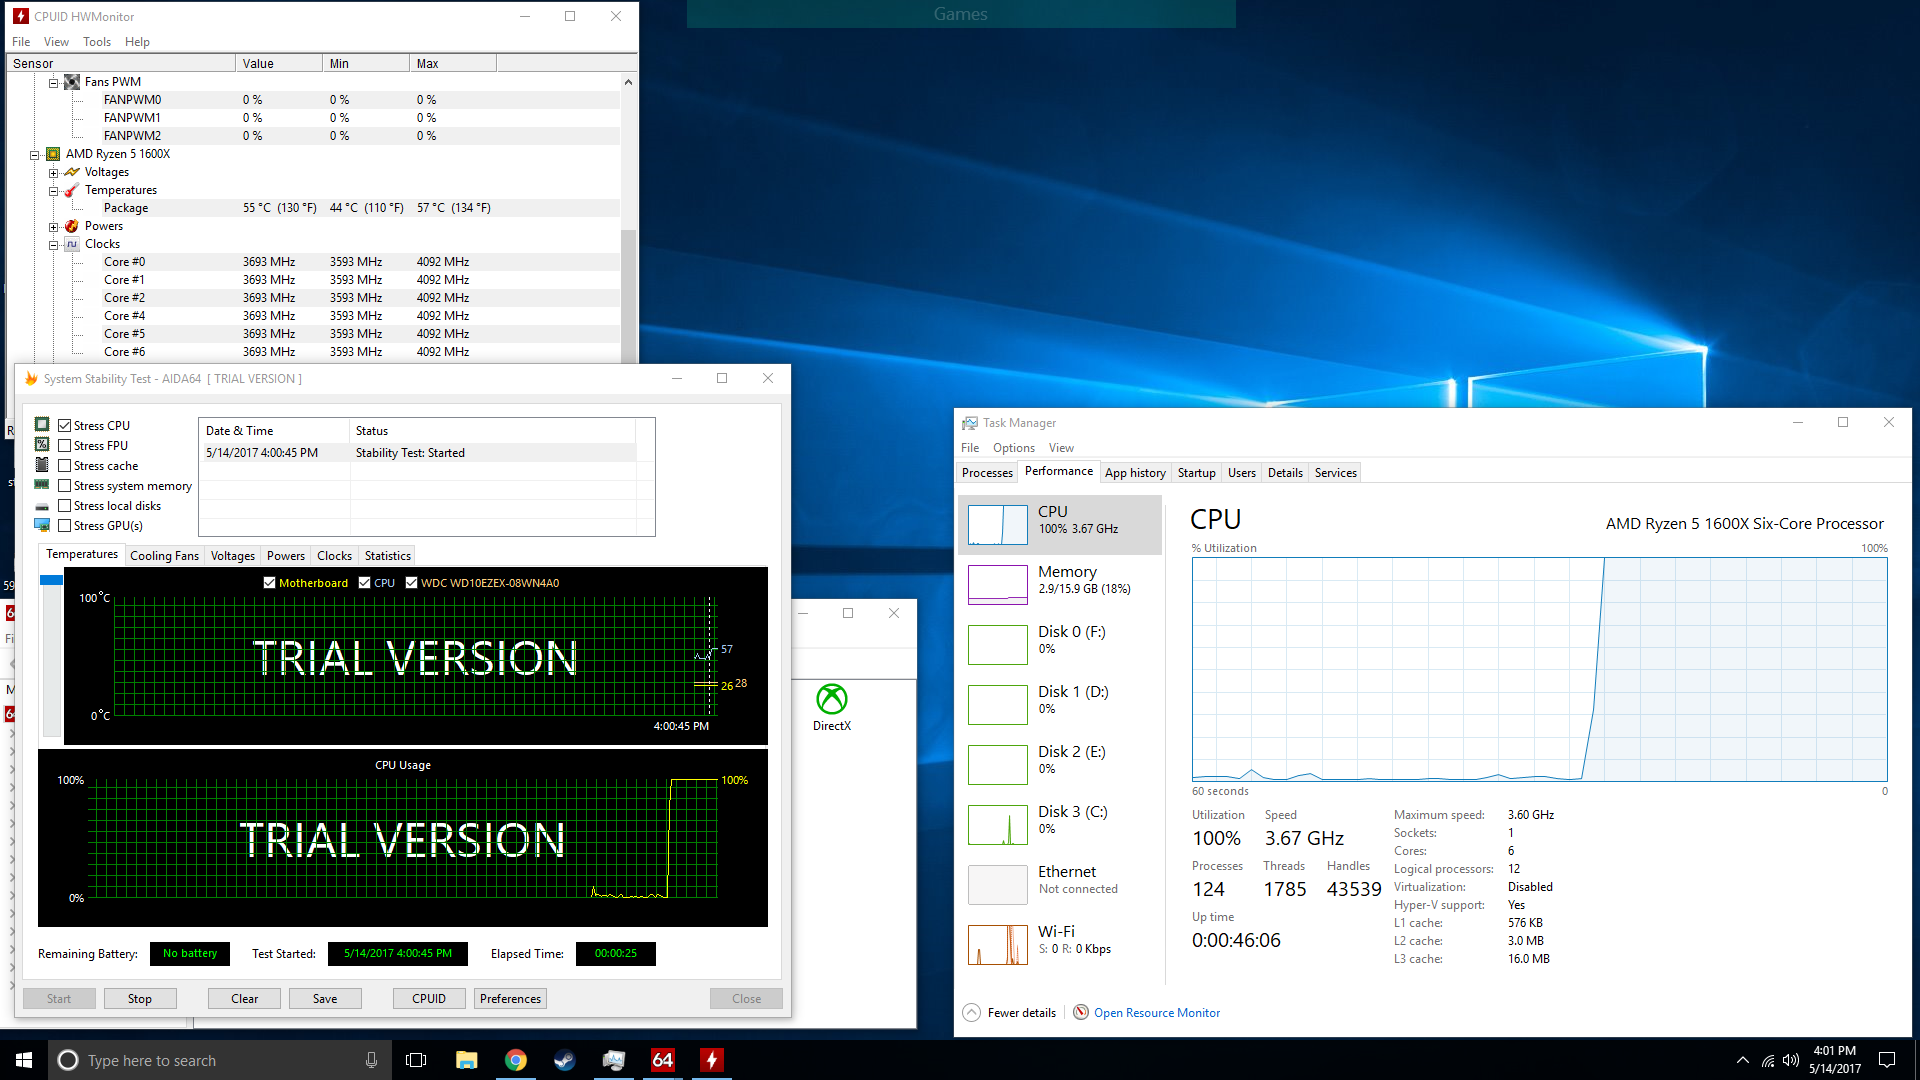Click the Preferences button
1920x1080 pixels.
510,998
